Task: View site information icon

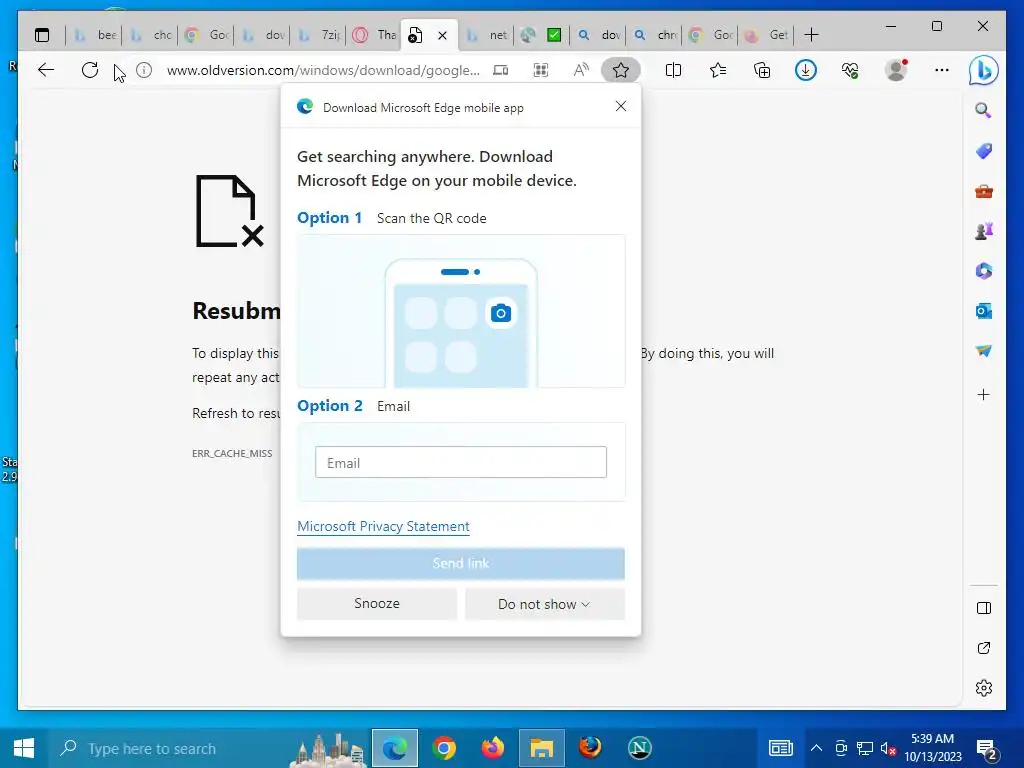Action: (x=144, y=70)
